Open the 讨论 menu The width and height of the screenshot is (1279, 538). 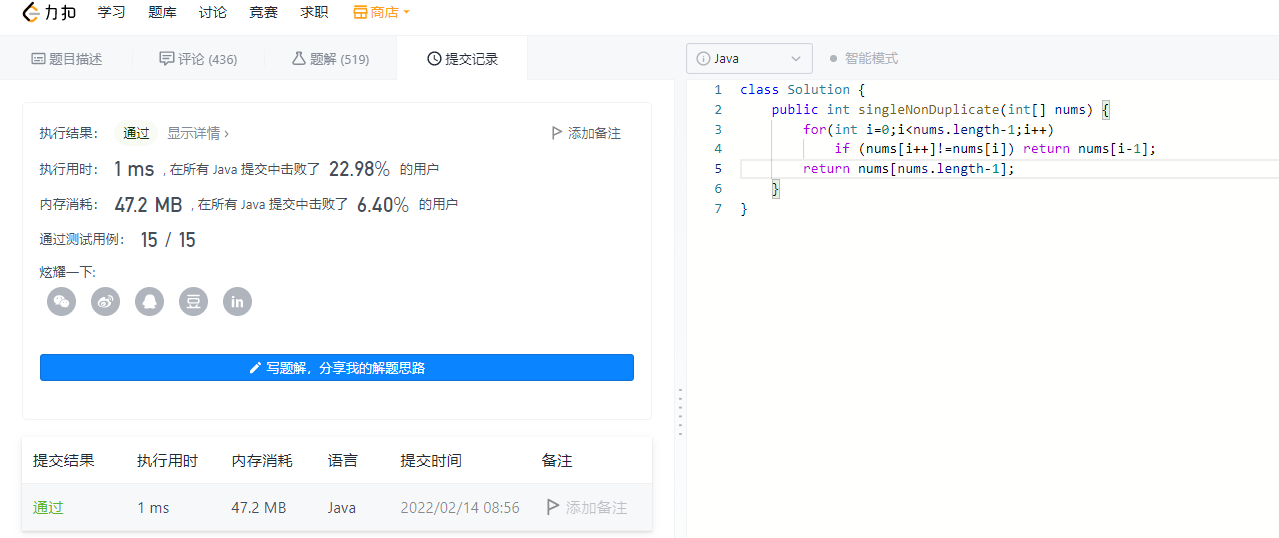pyautogui.click(x=213, y=13)
